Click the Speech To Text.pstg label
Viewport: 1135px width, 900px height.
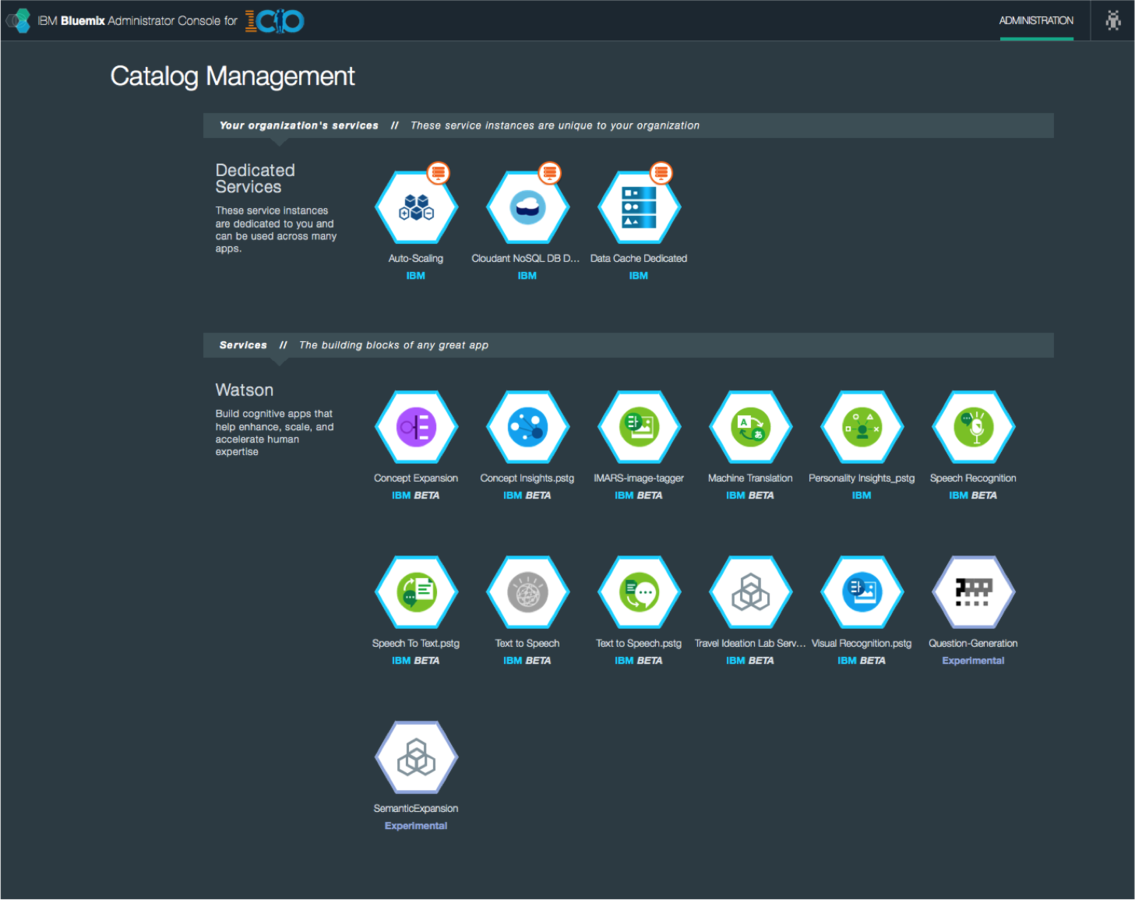tap(415, 643)
